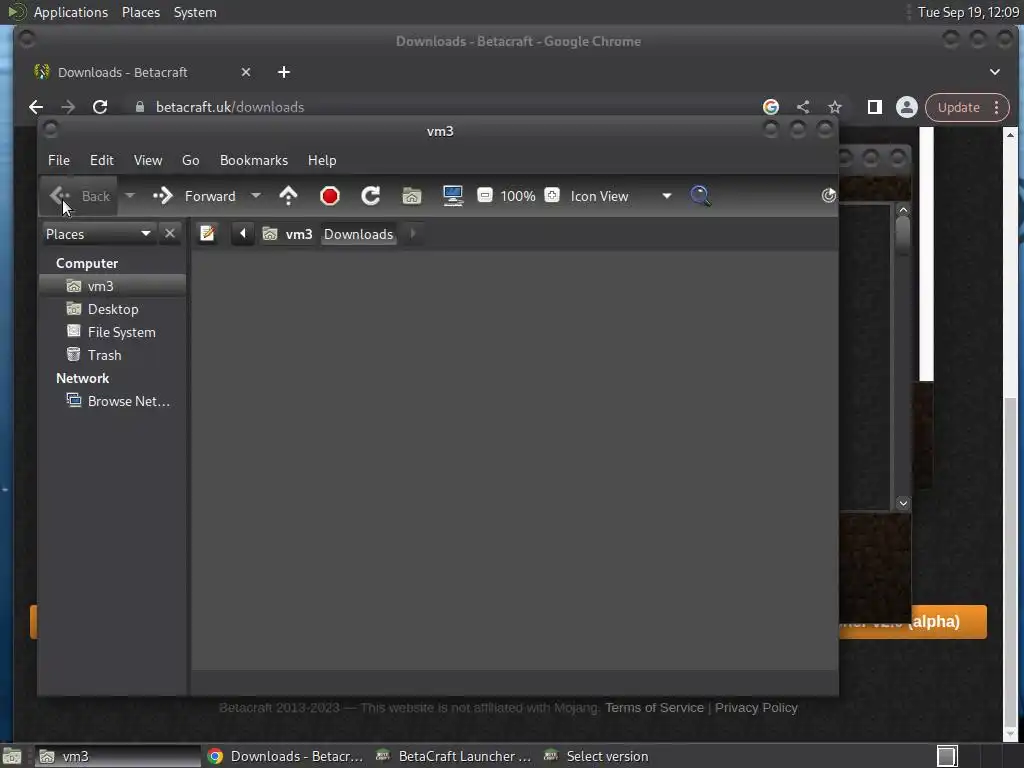Image resolution: width=1024 pixels, height=768 pixels.
Task: Open the Chrome tab search chevron
Action: [995, 72]
